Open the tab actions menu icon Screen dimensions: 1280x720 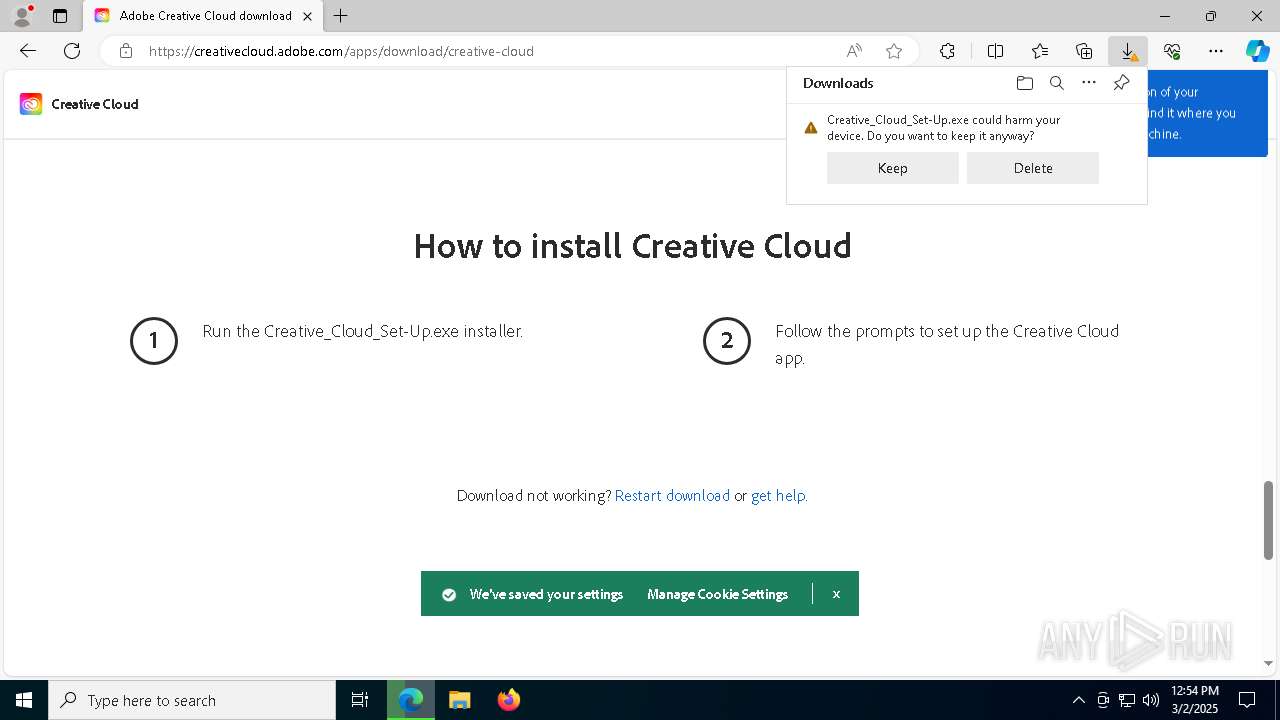60,16
